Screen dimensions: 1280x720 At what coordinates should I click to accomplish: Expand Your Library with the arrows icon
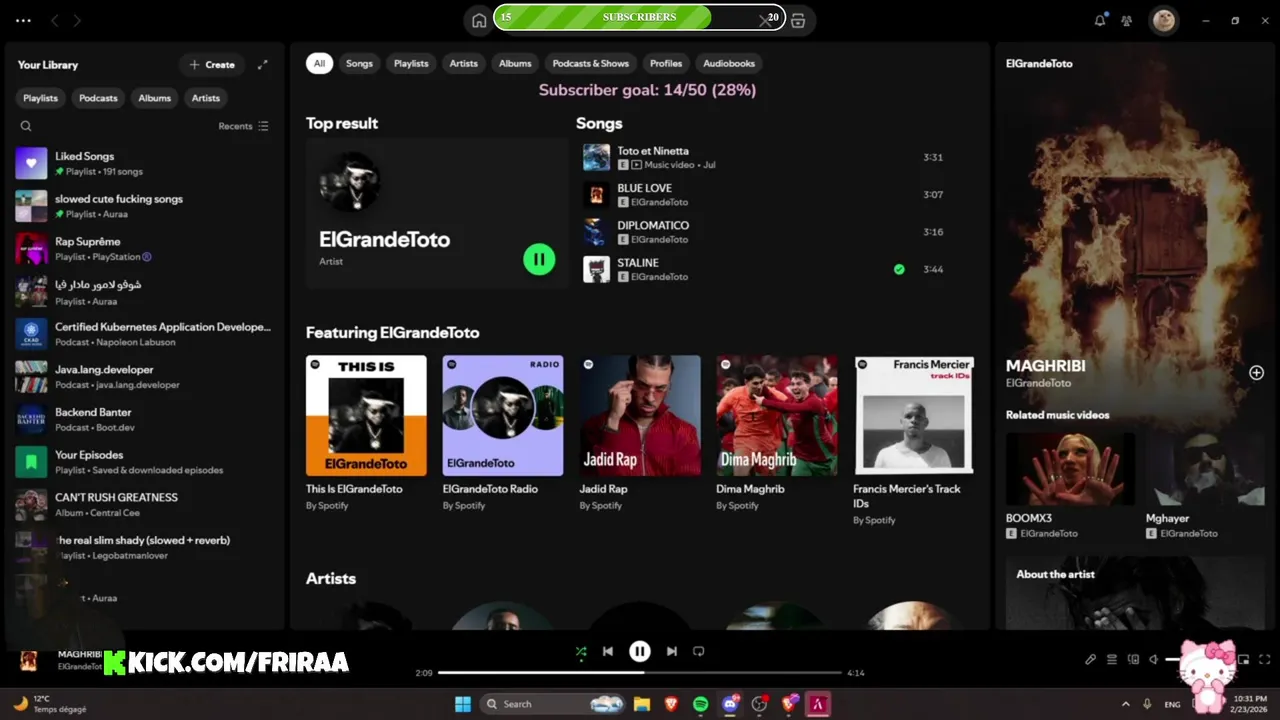point(262,65)
